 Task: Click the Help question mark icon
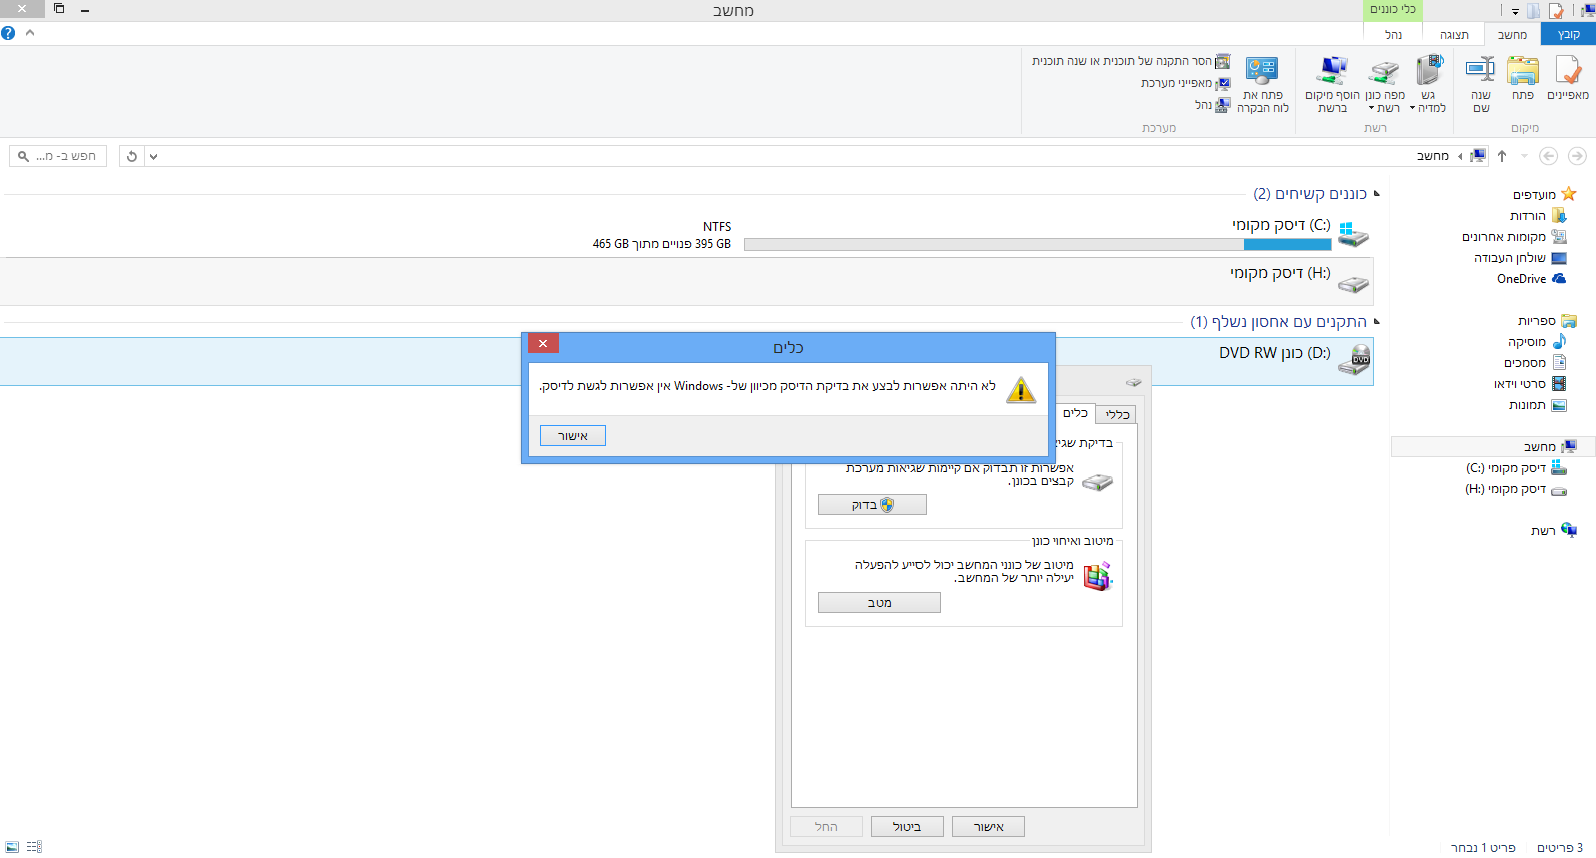click(x=8, y=33)
